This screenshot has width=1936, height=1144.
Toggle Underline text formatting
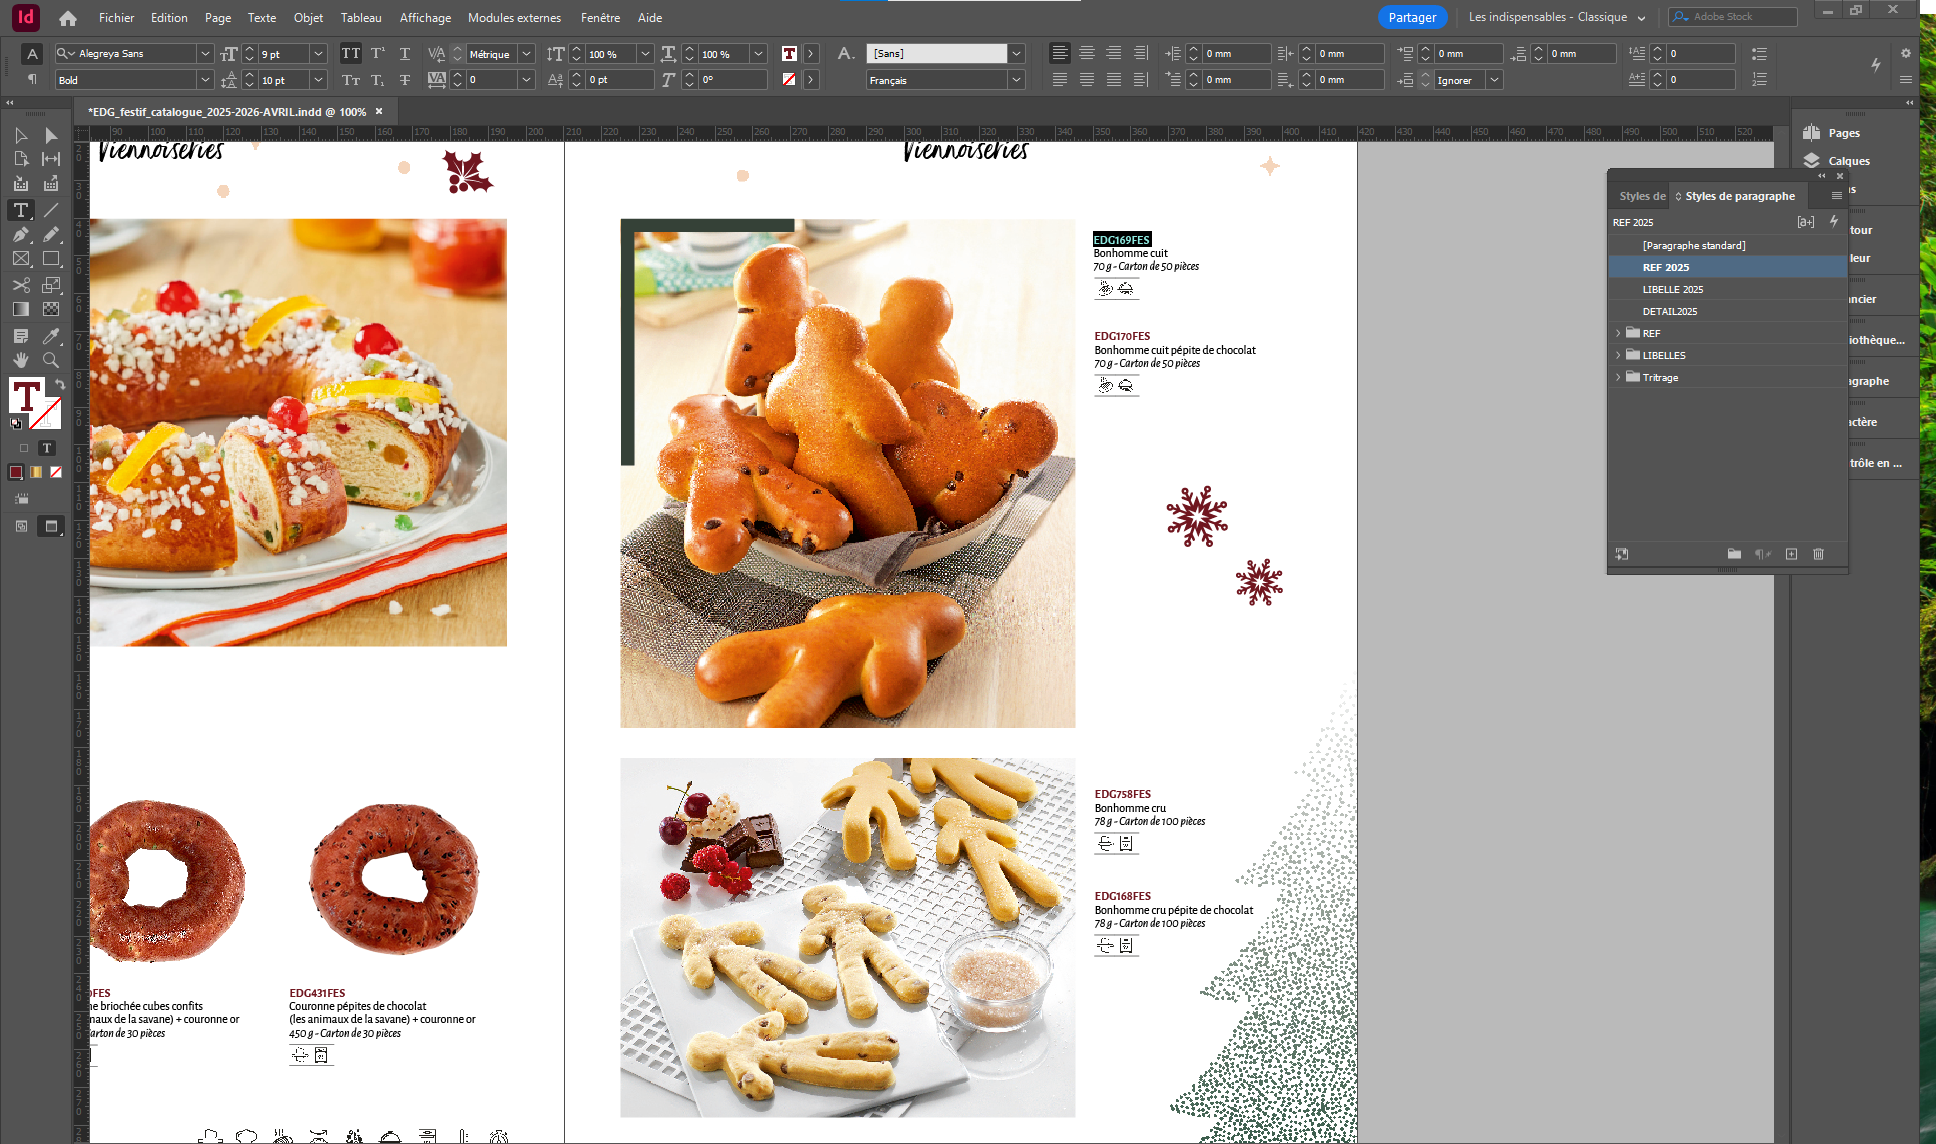click(x=404, y=54)
